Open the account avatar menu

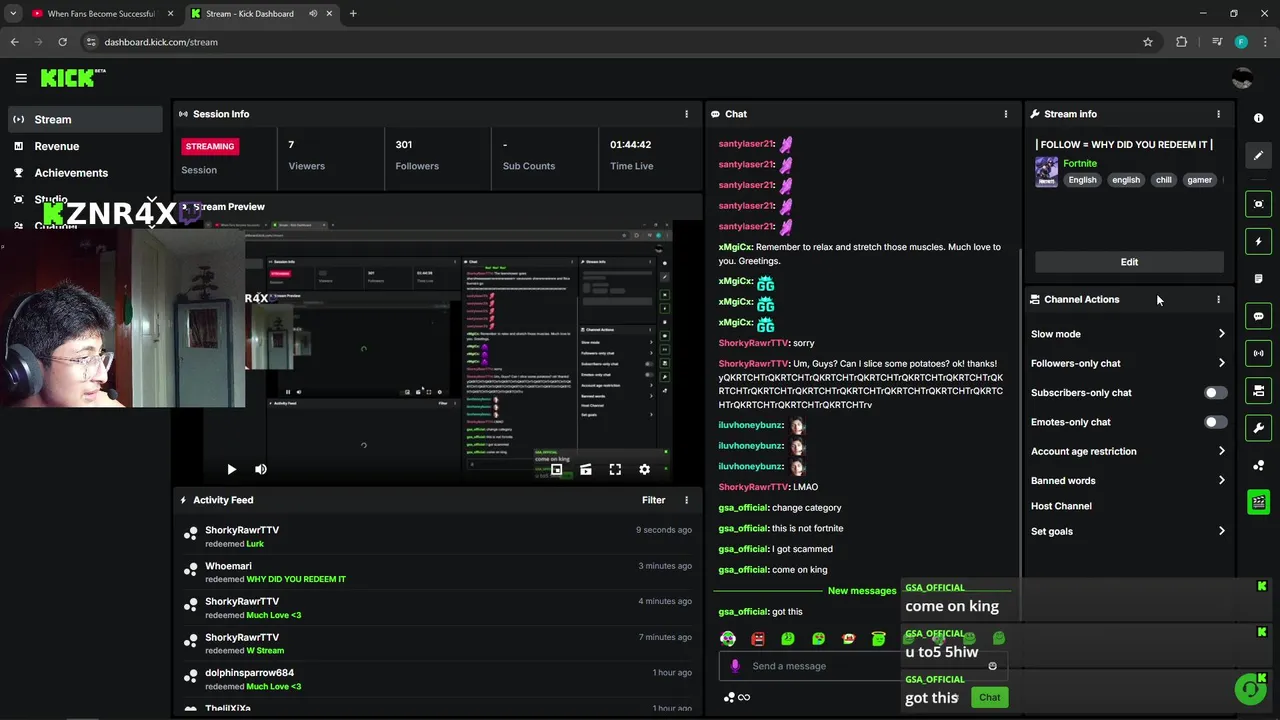(x=1242, y=78)
